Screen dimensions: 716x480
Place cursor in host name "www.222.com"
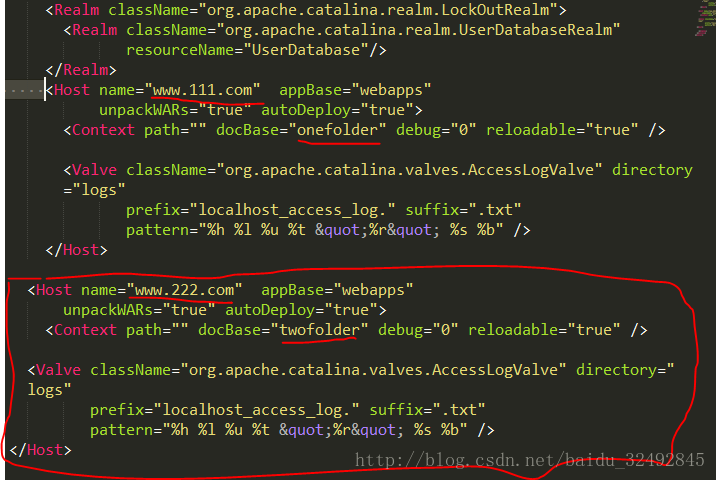coord(184,290)
